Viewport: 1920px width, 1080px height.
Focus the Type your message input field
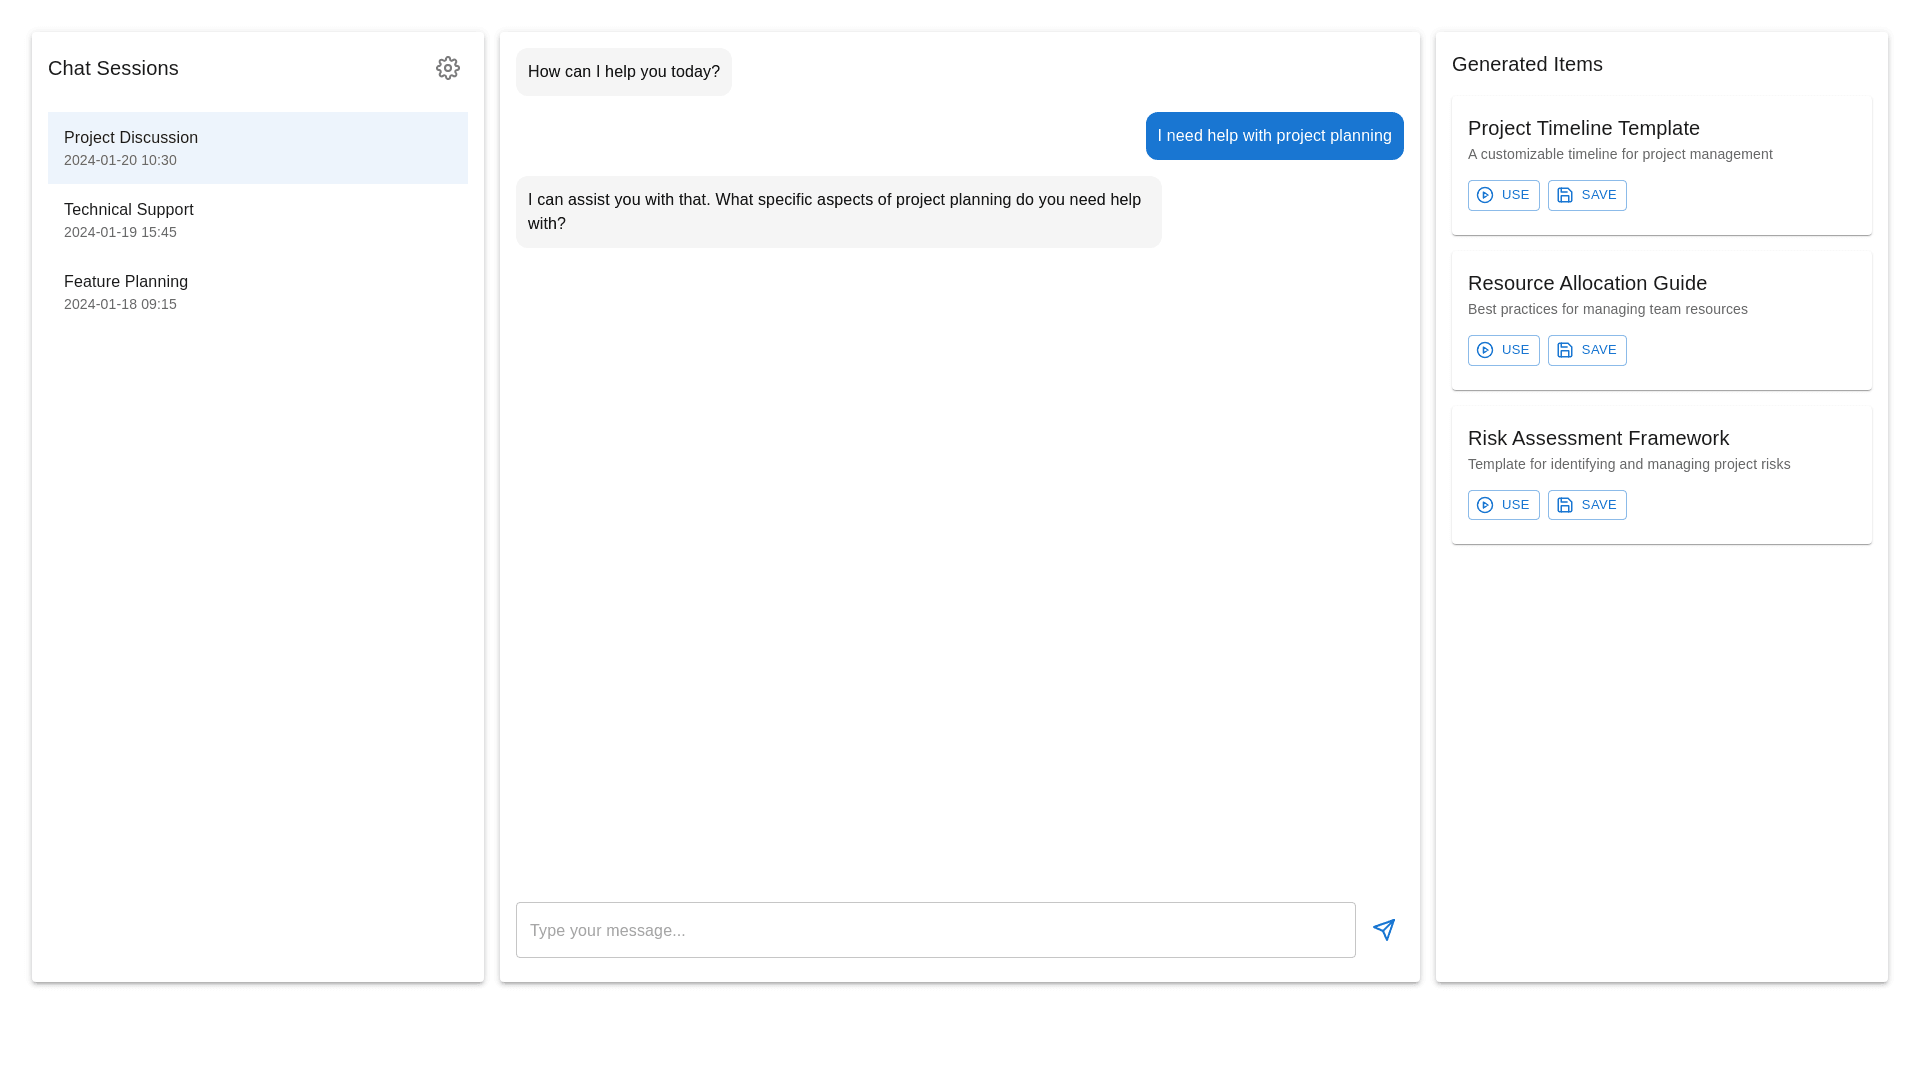[935, 930]
